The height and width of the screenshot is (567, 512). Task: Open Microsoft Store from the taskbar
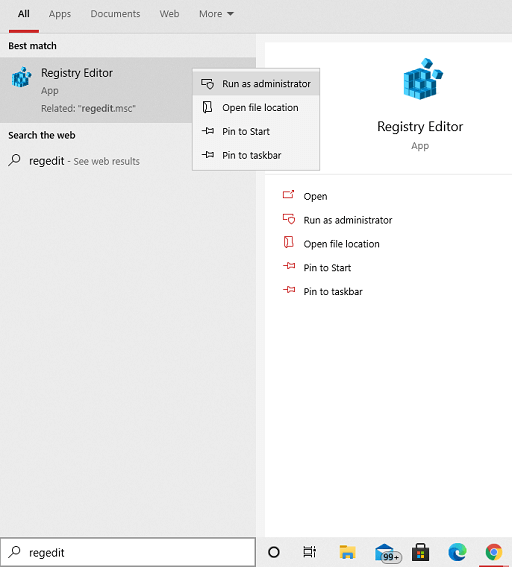click(421, 552)
